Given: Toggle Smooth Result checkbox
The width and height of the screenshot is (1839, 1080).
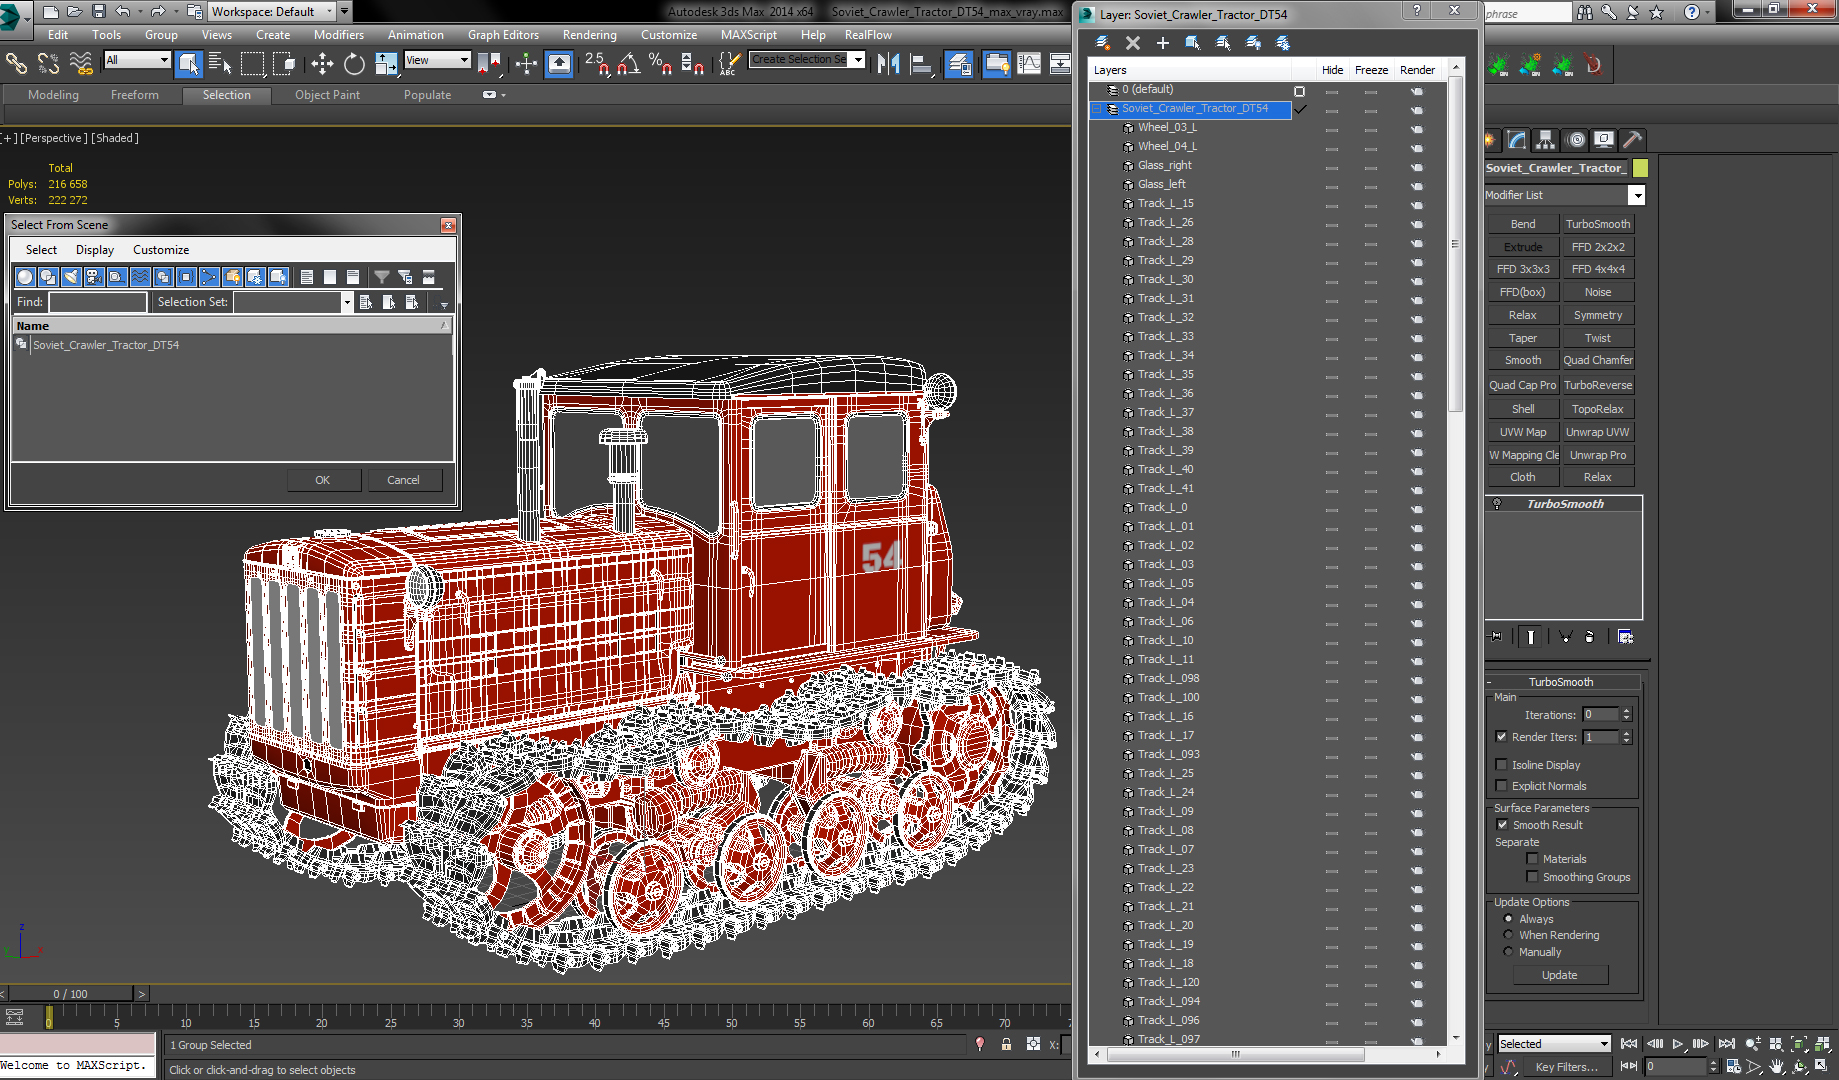Looking at the screenshot, I should [x=1502, y=824].
